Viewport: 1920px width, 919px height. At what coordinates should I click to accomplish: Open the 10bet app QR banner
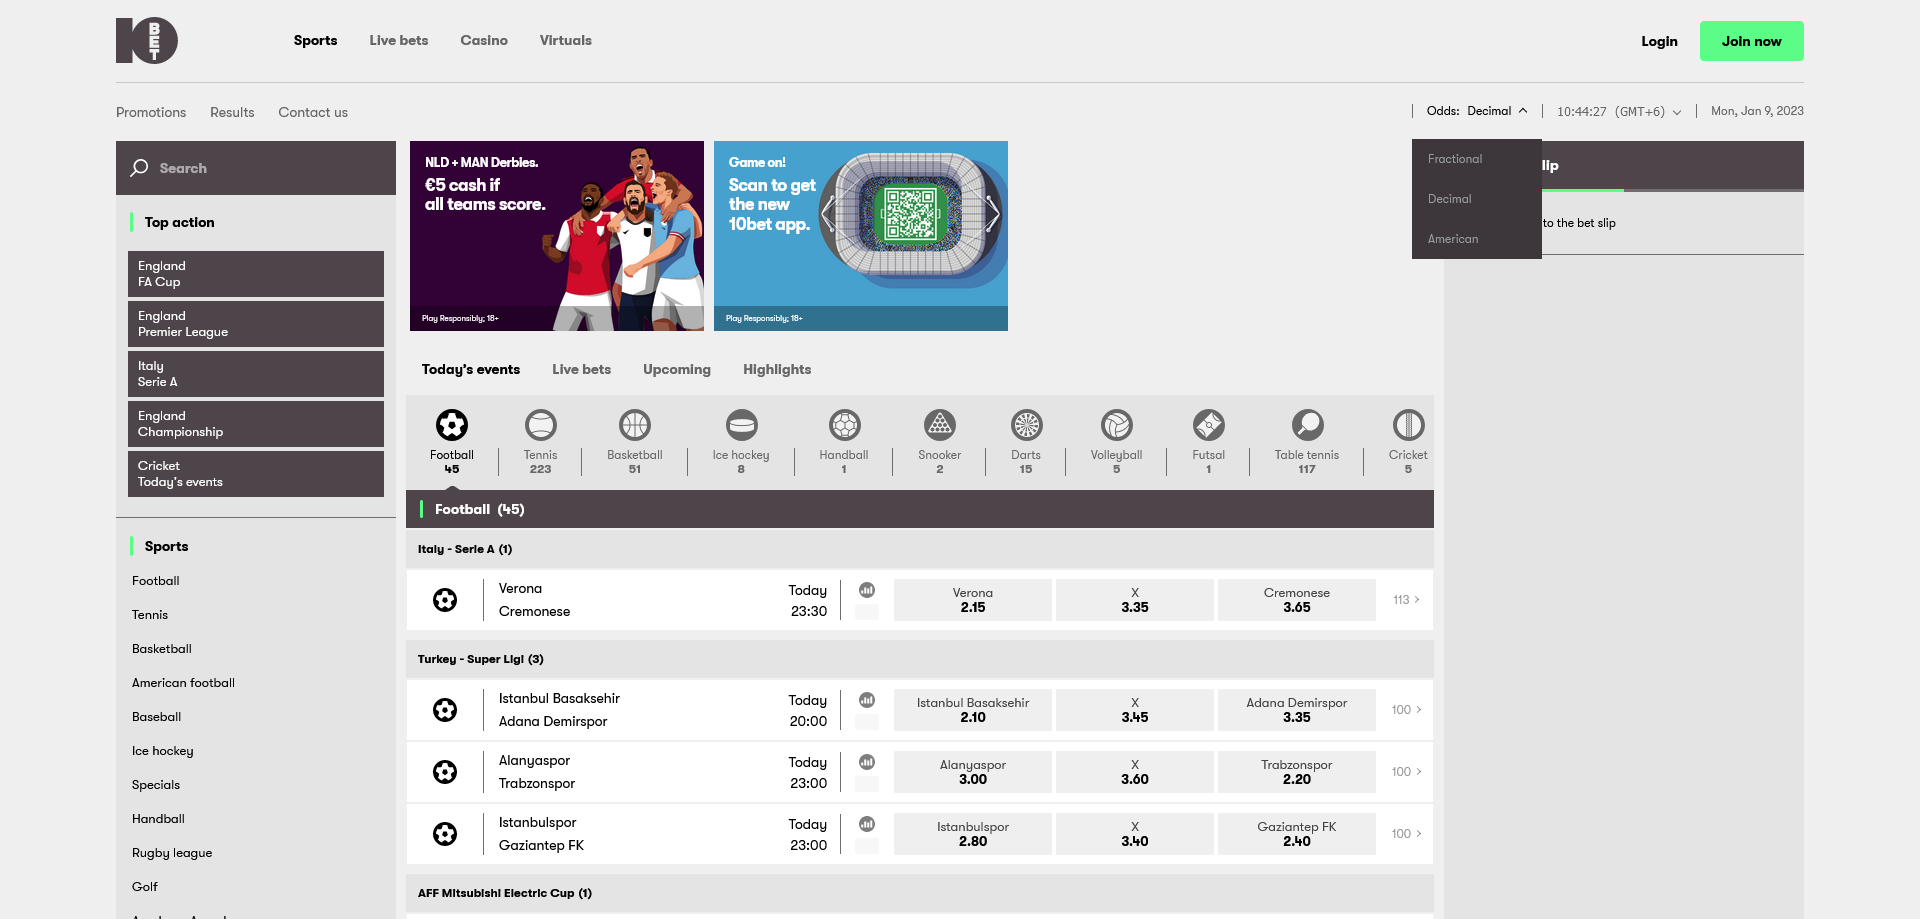click(861, 236)
